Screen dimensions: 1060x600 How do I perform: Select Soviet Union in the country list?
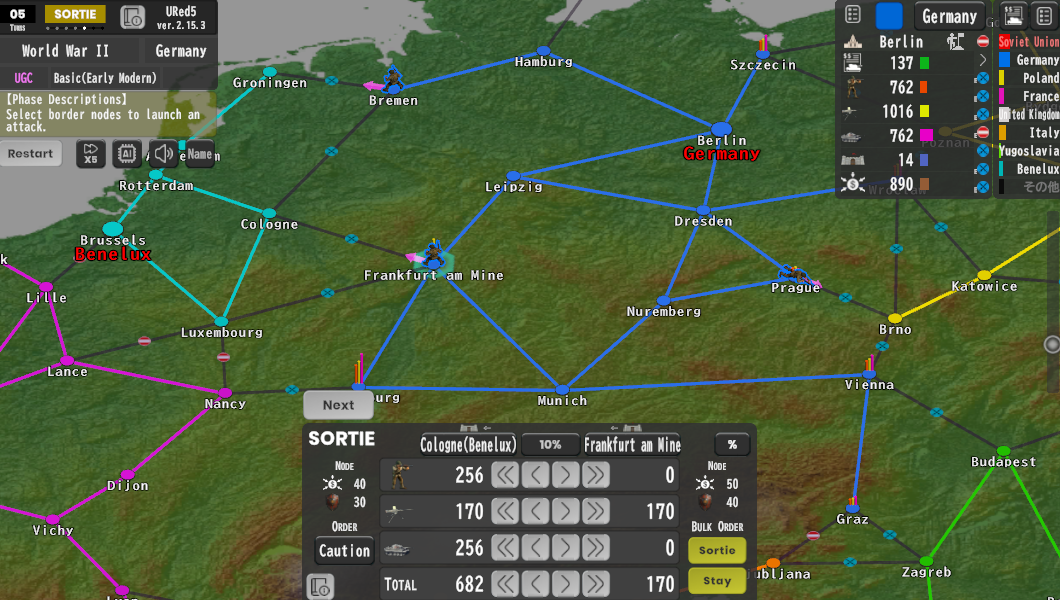pos(1029,42)
